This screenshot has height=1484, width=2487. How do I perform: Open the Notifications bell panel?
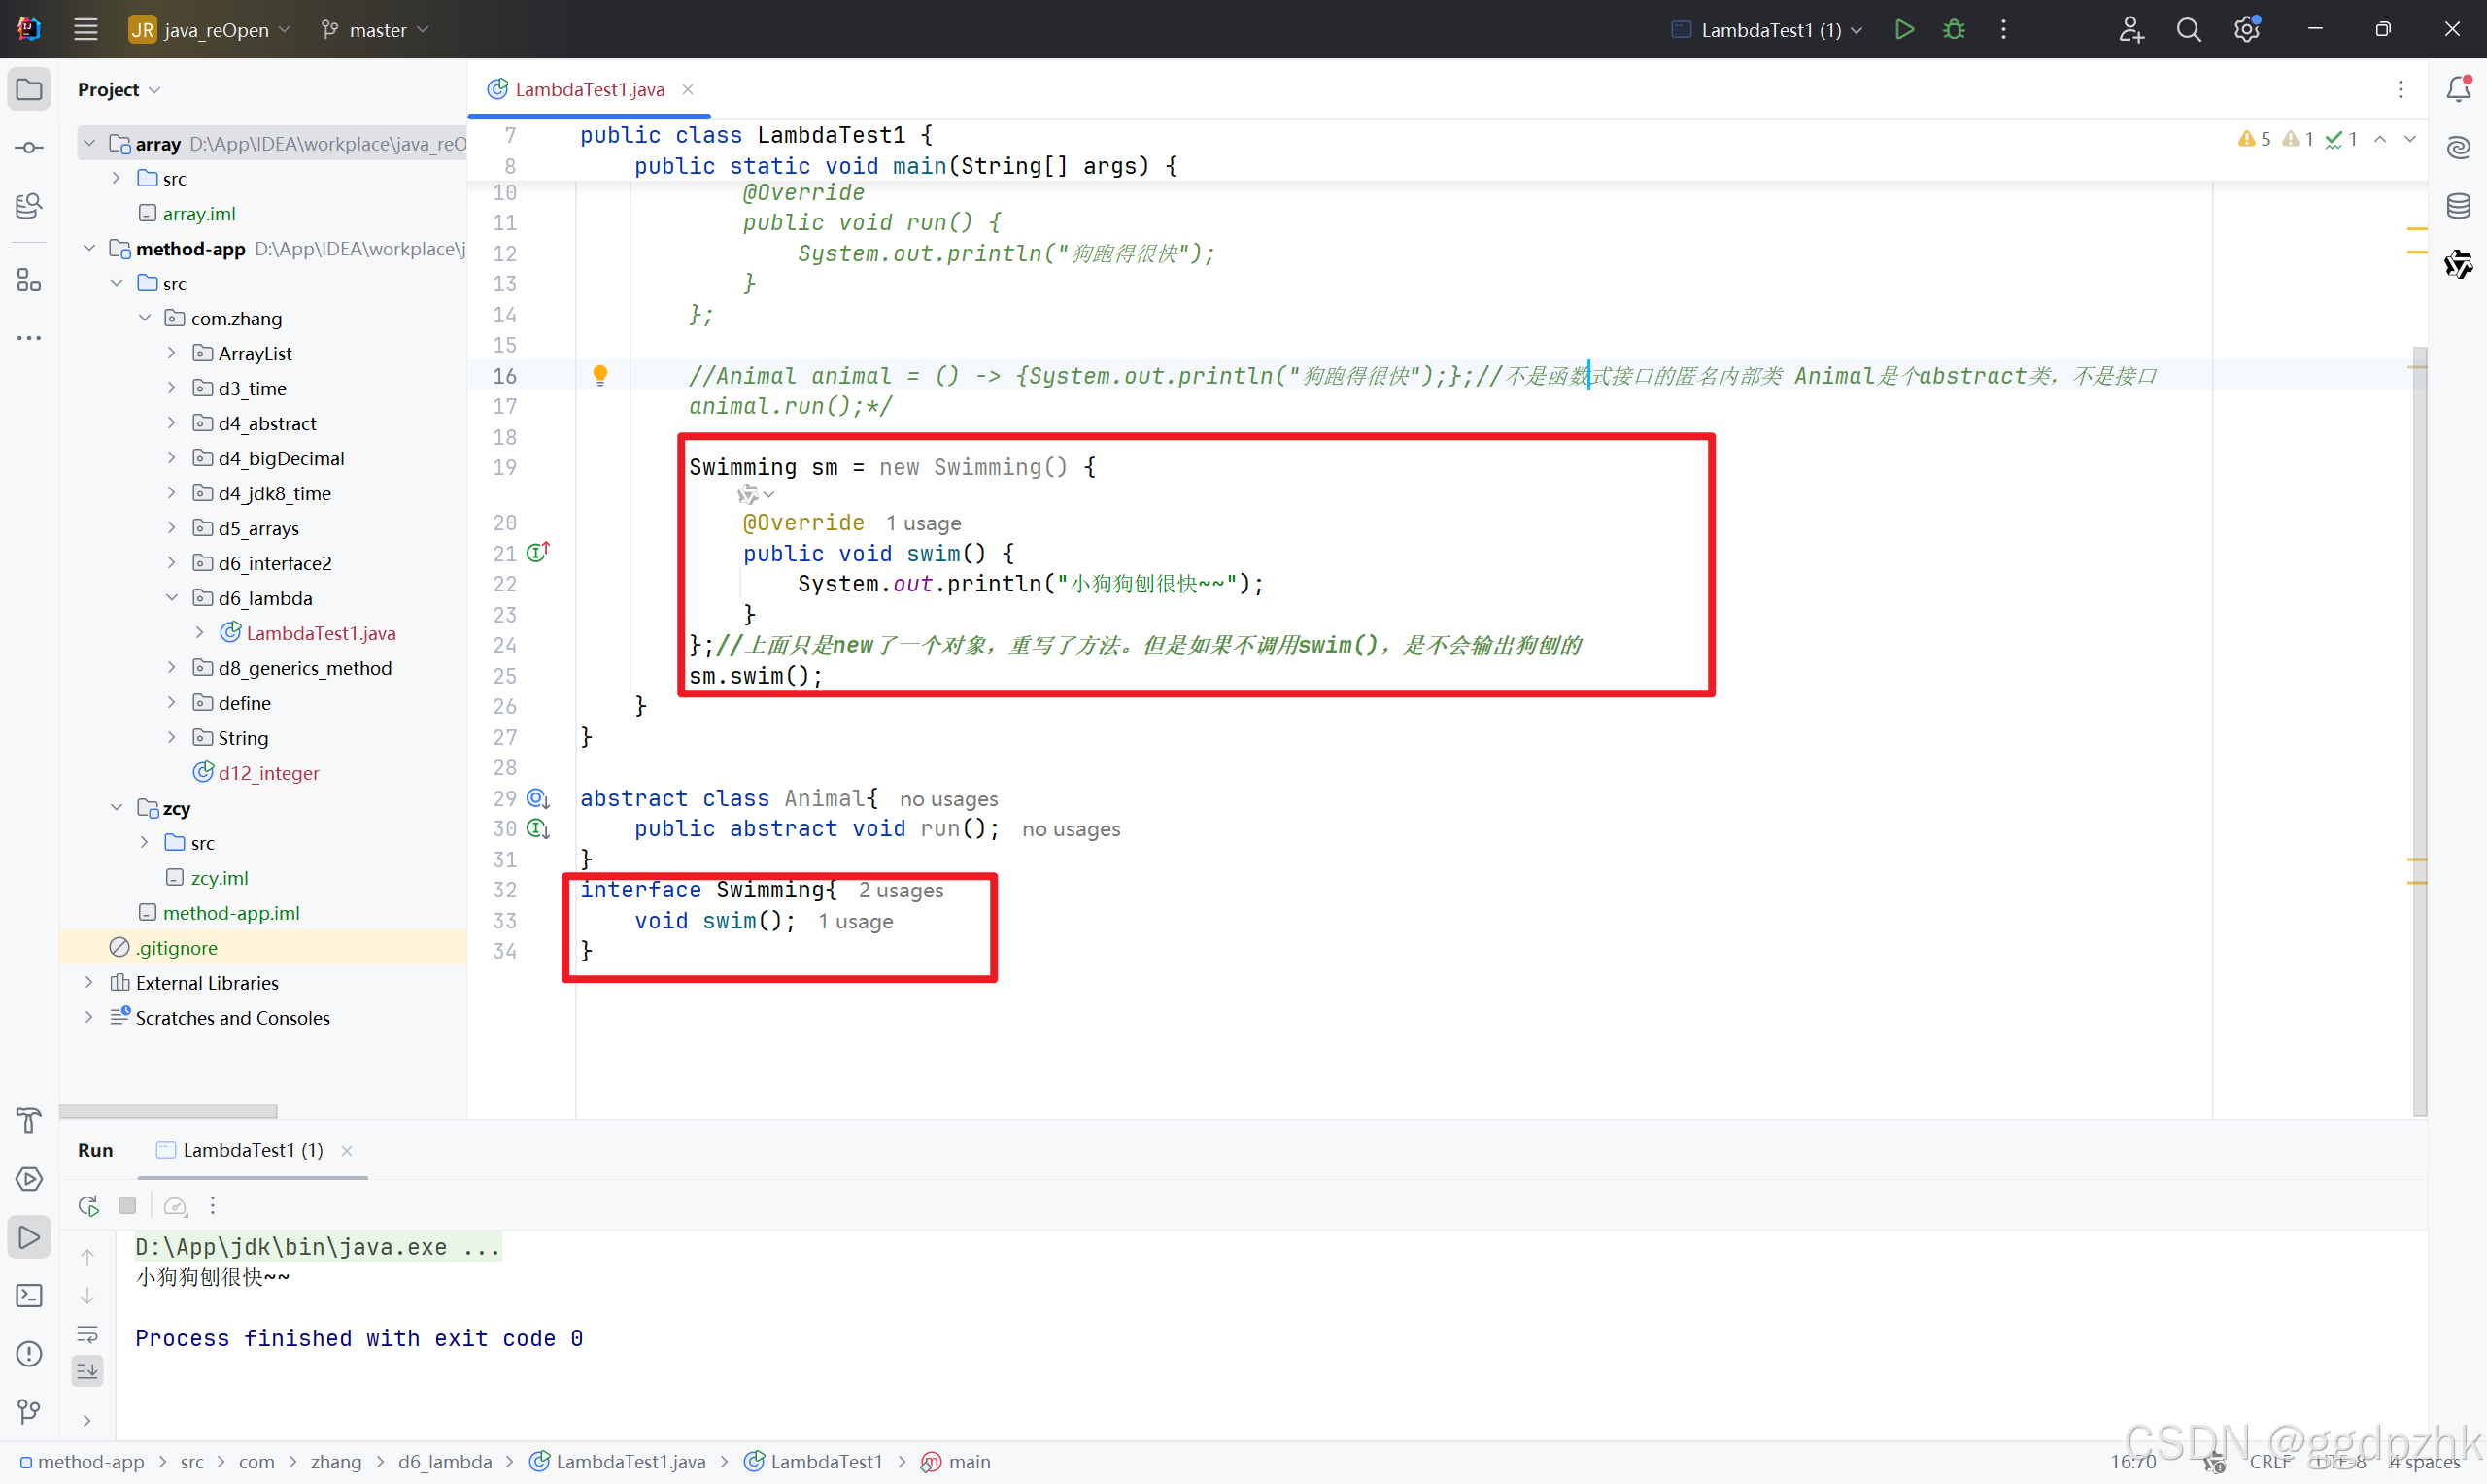[2458, 89]
